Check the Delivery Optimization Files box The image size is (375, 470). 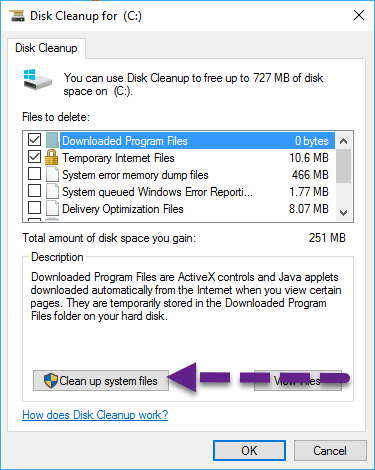[x=34, y=208]
